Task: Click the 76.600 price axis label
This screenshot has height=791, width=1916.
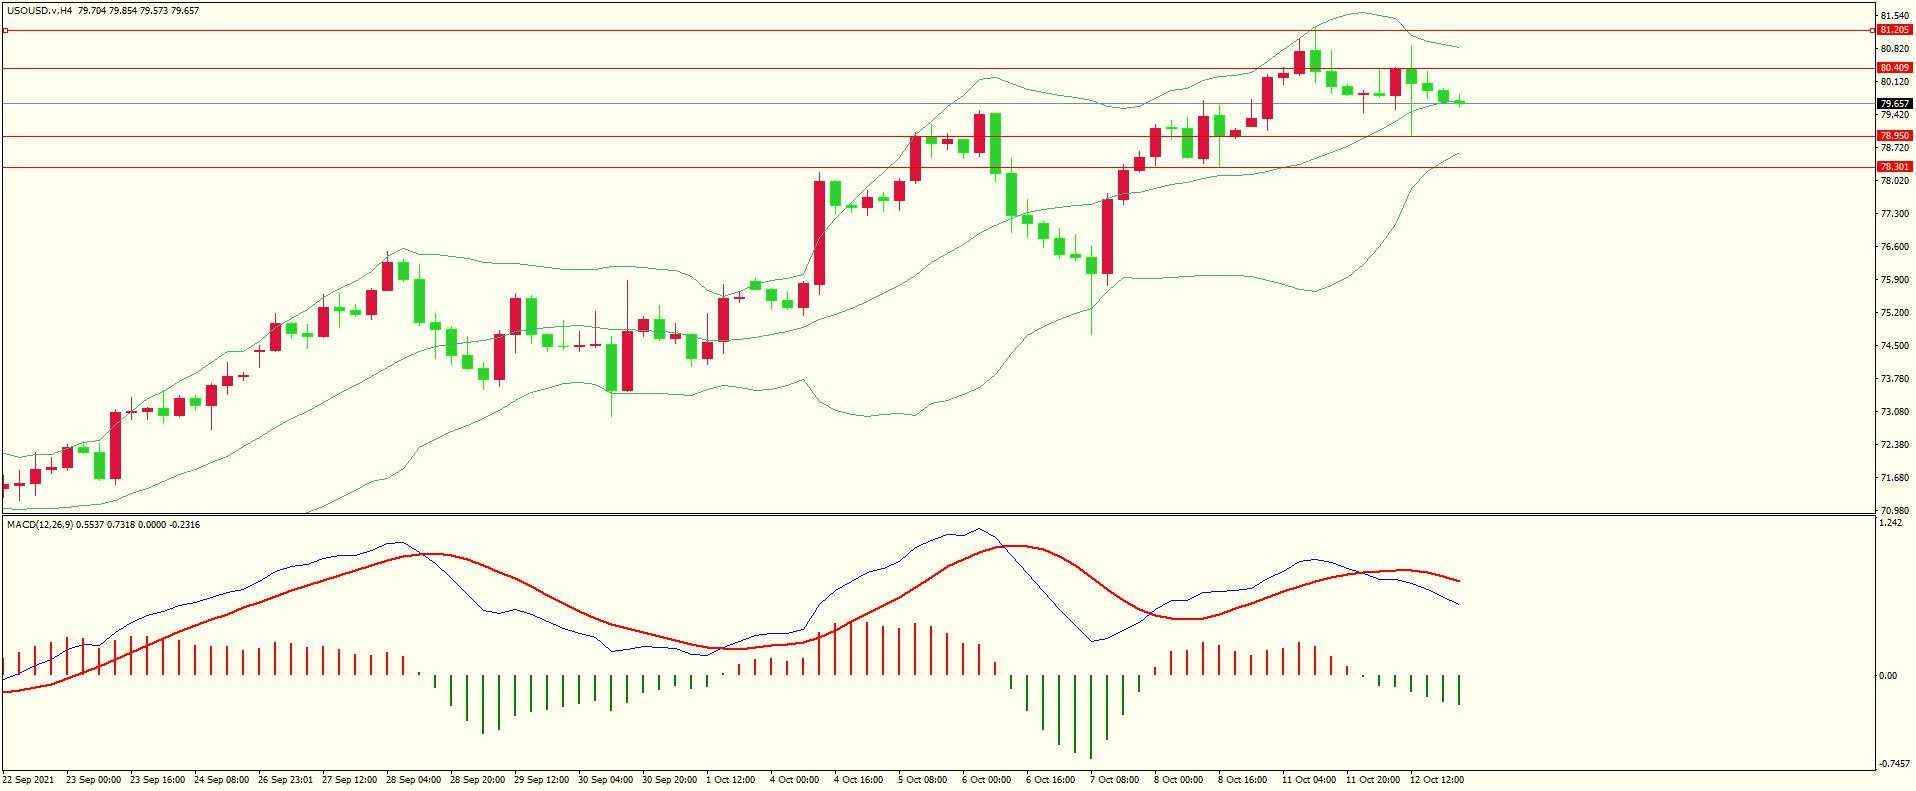Action: (x=1895, y=247)
